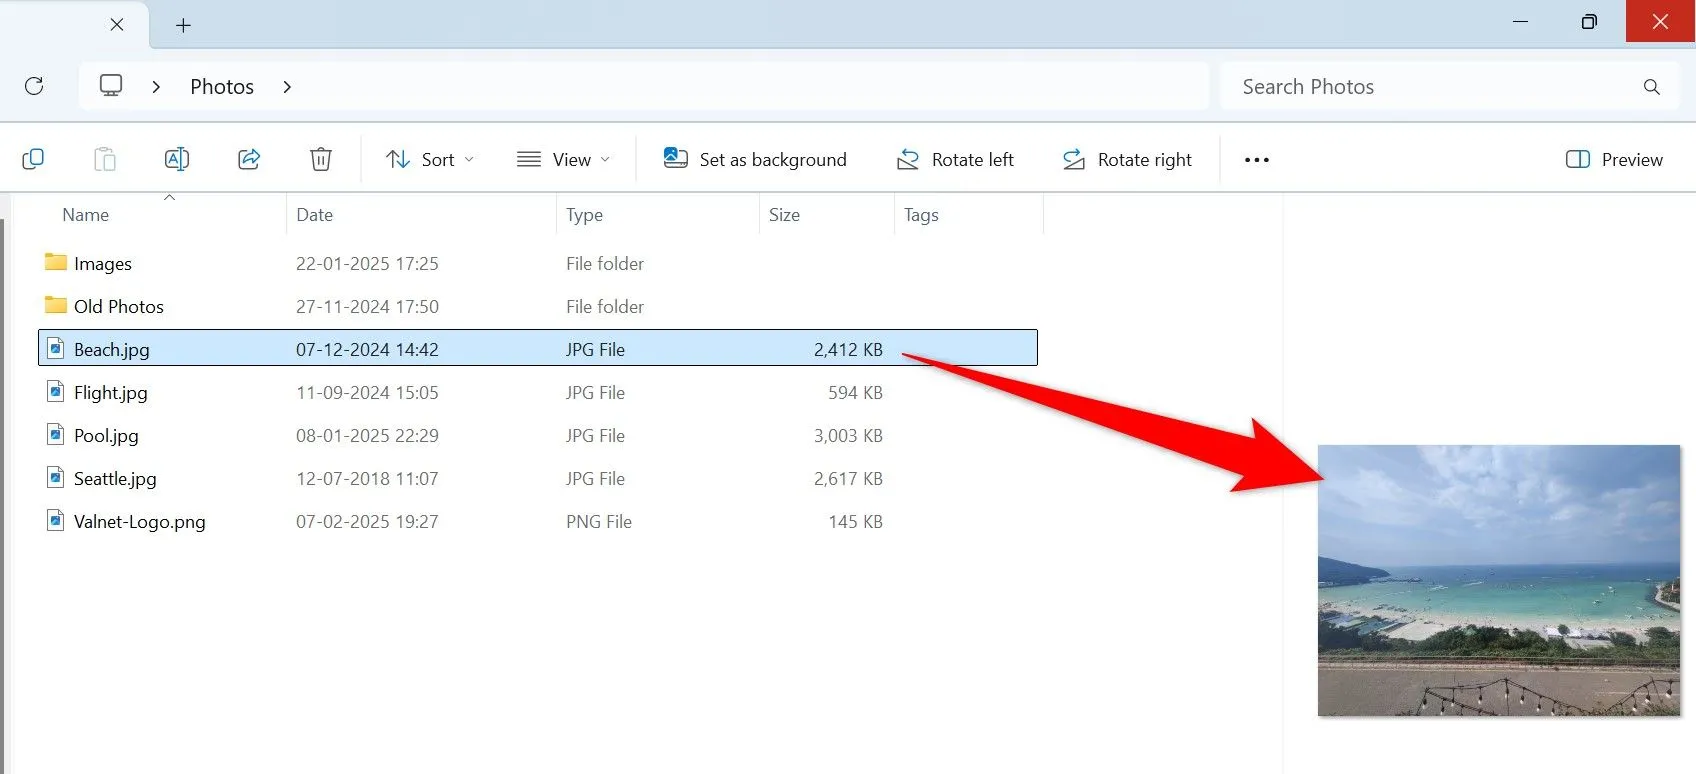Select the Old Photos folder

[x=118, y=307]
